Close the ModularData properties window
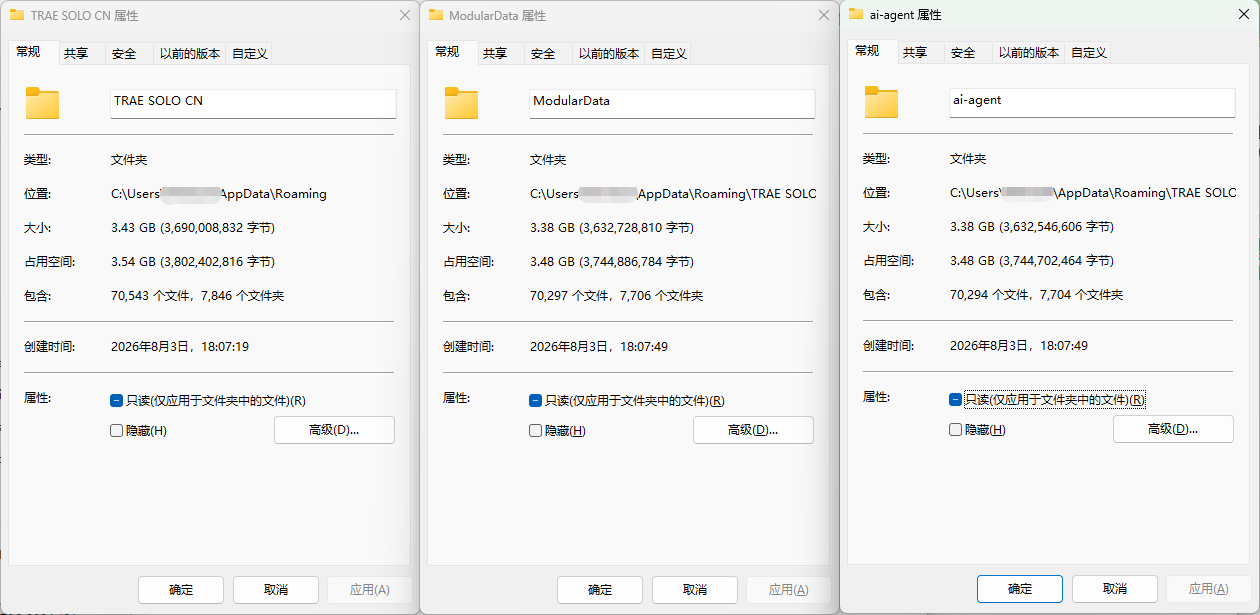This screenshot has width=1260, height=615. [x=823, y=16]
